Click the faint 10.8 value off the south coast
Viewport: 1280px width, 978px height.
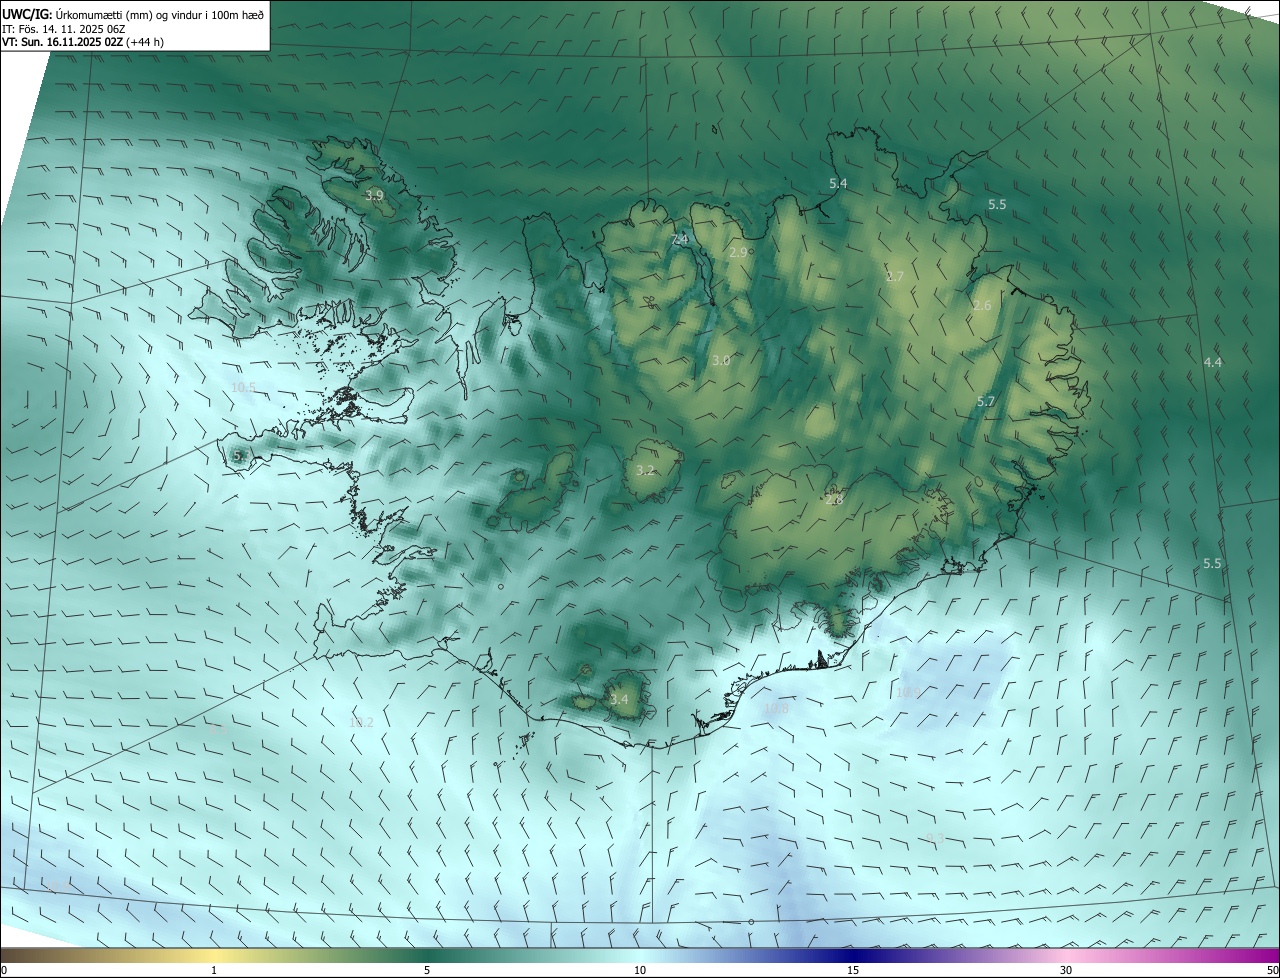click(x=775, y=708)
